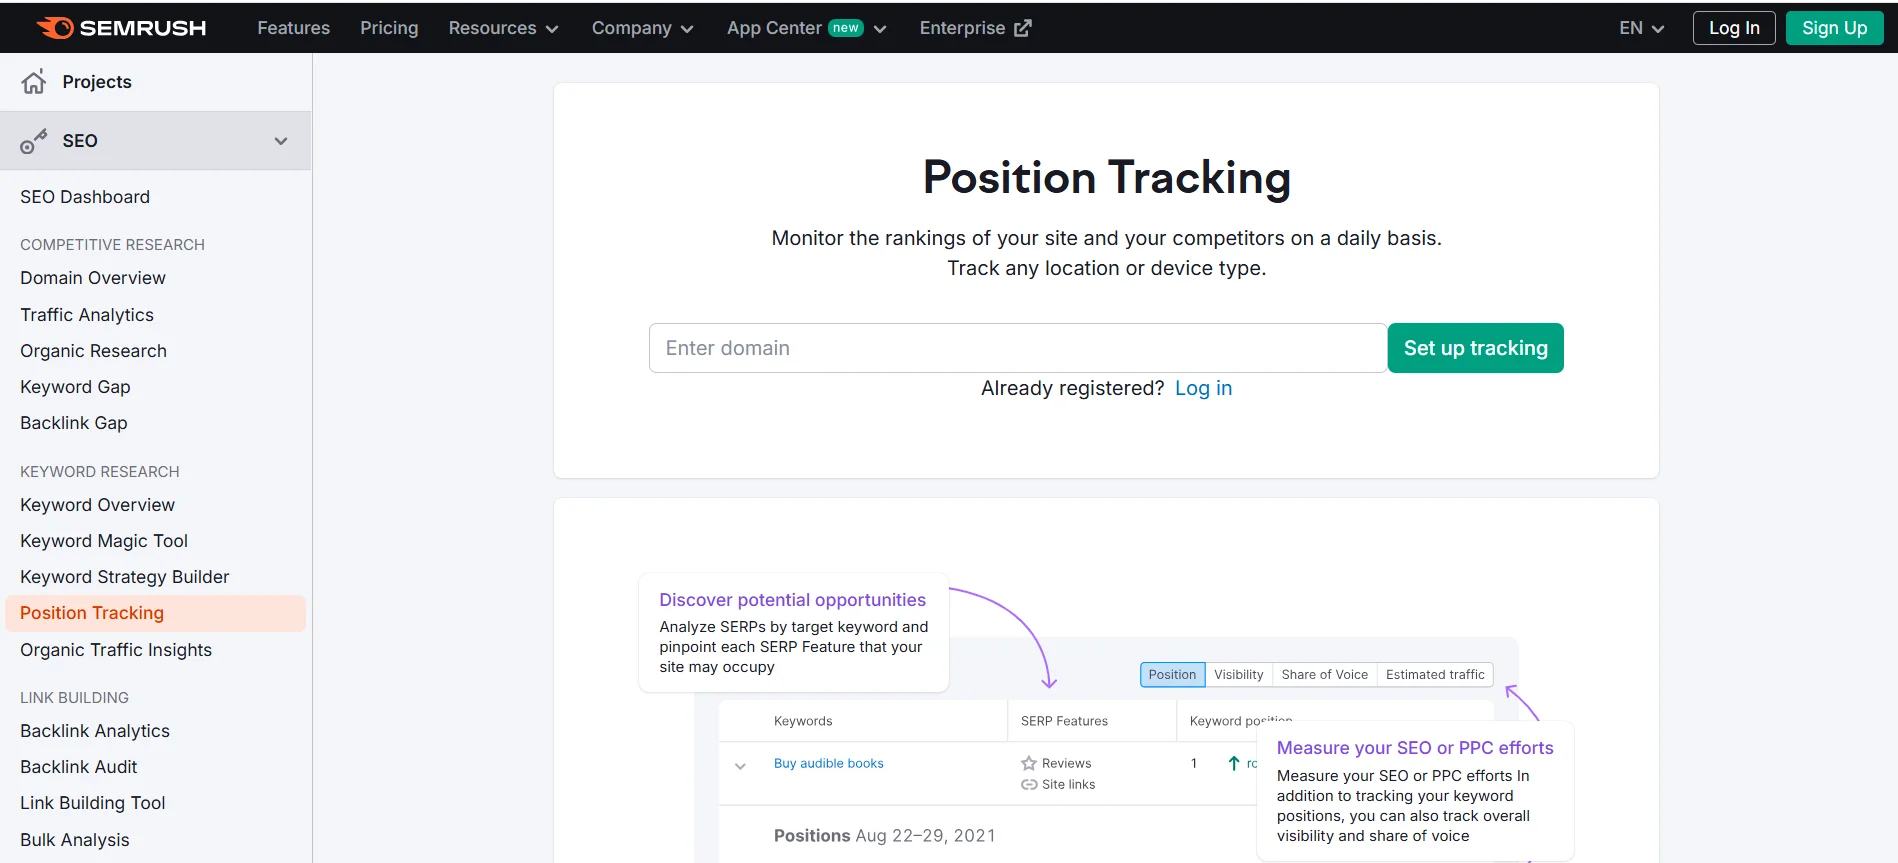
Task: Open Domain Overview in sidebar
Action: click(93, 278)
